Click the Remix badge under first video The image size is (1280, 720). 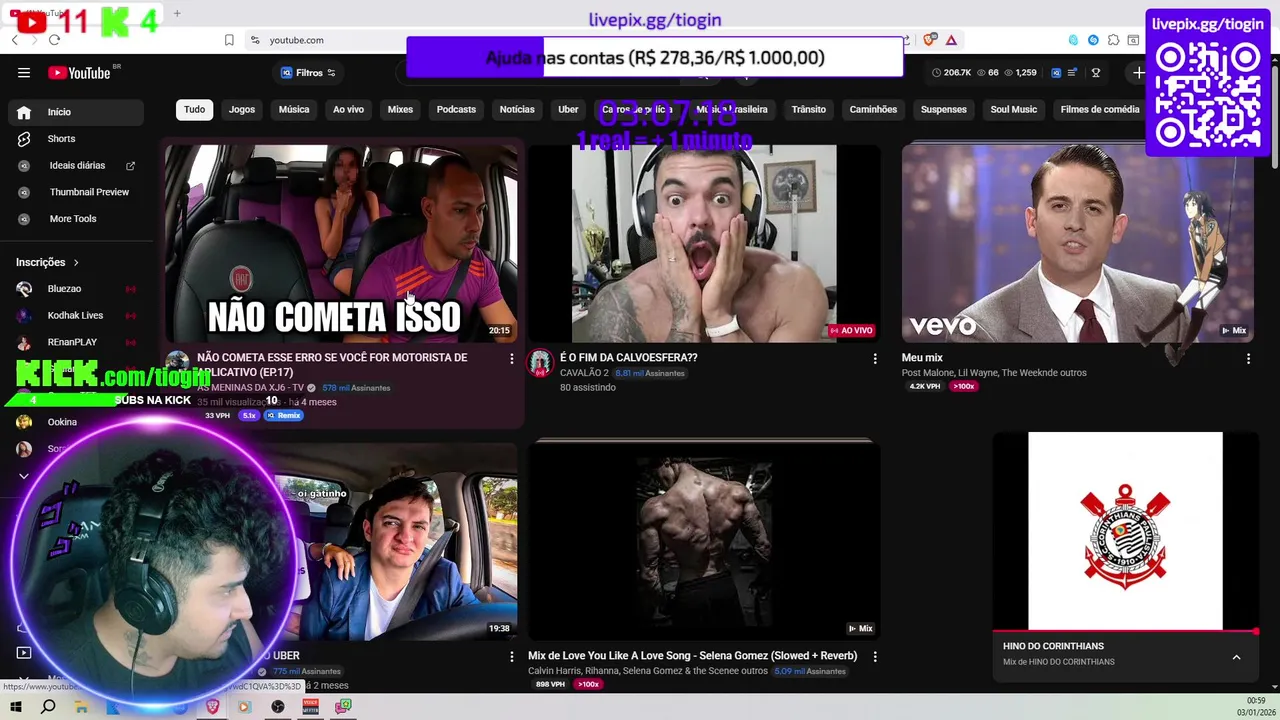[x=283, y=415]
